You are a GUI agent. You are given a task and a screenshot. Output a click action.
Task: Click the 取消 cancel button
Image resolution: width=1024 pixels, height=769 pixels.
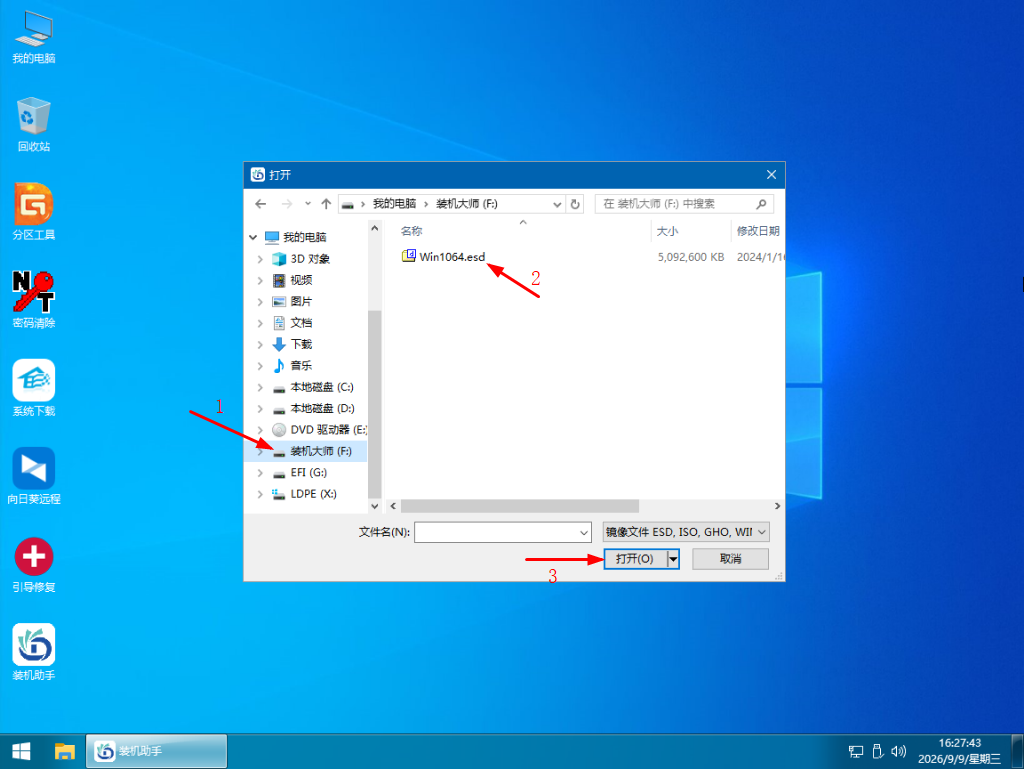tap(730, 559)
